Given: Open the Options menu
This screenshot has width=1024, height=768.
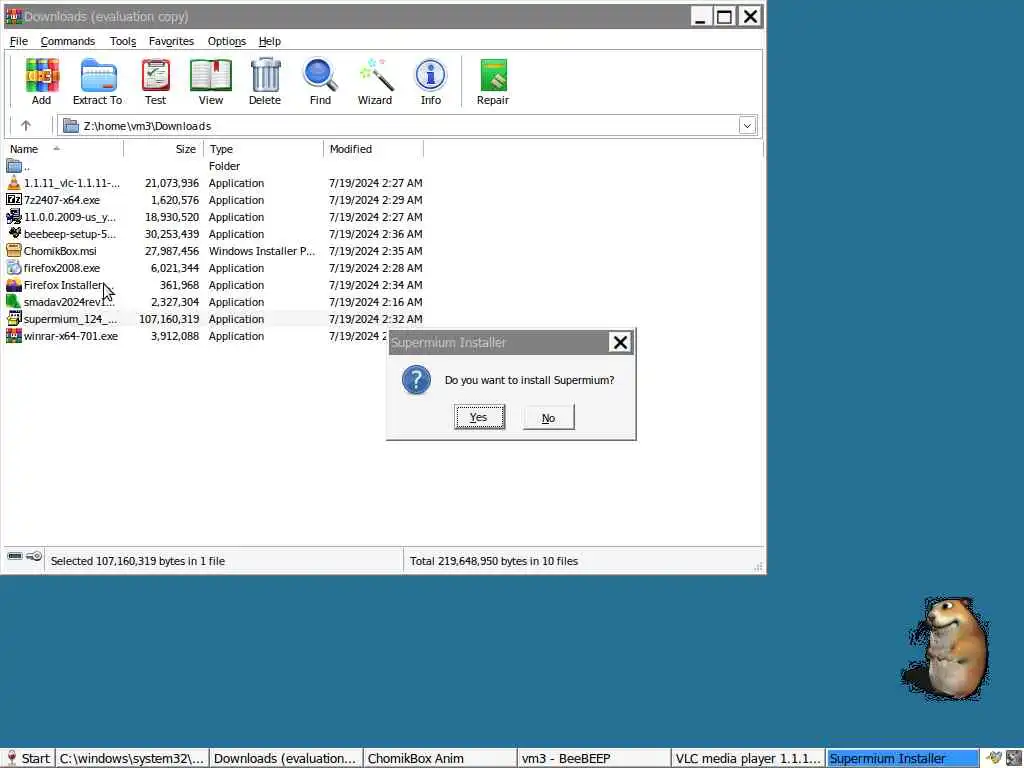Looking at the screenshot, I should coord(227,41).
